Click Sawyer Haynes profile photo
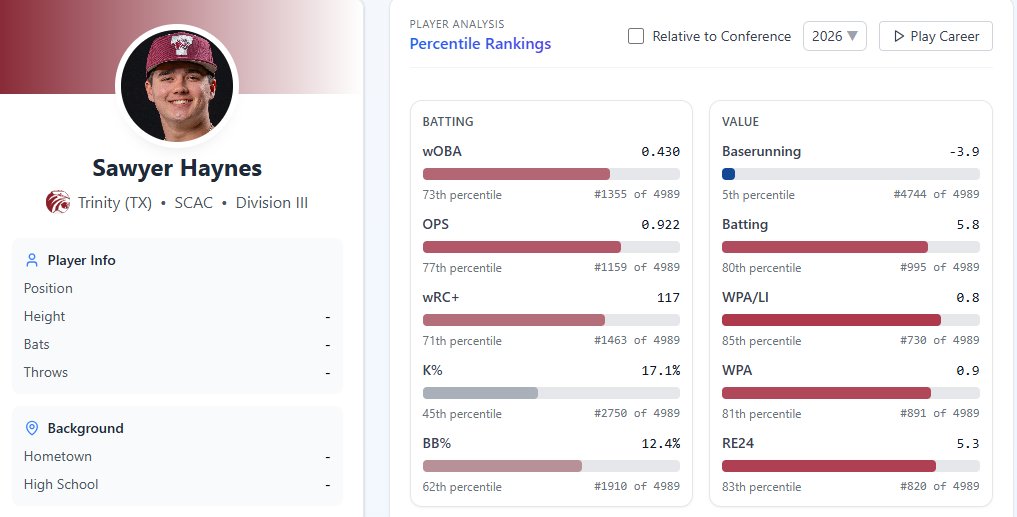The height and width of the screenshot is (517, 1017). (x=177, y=86)
